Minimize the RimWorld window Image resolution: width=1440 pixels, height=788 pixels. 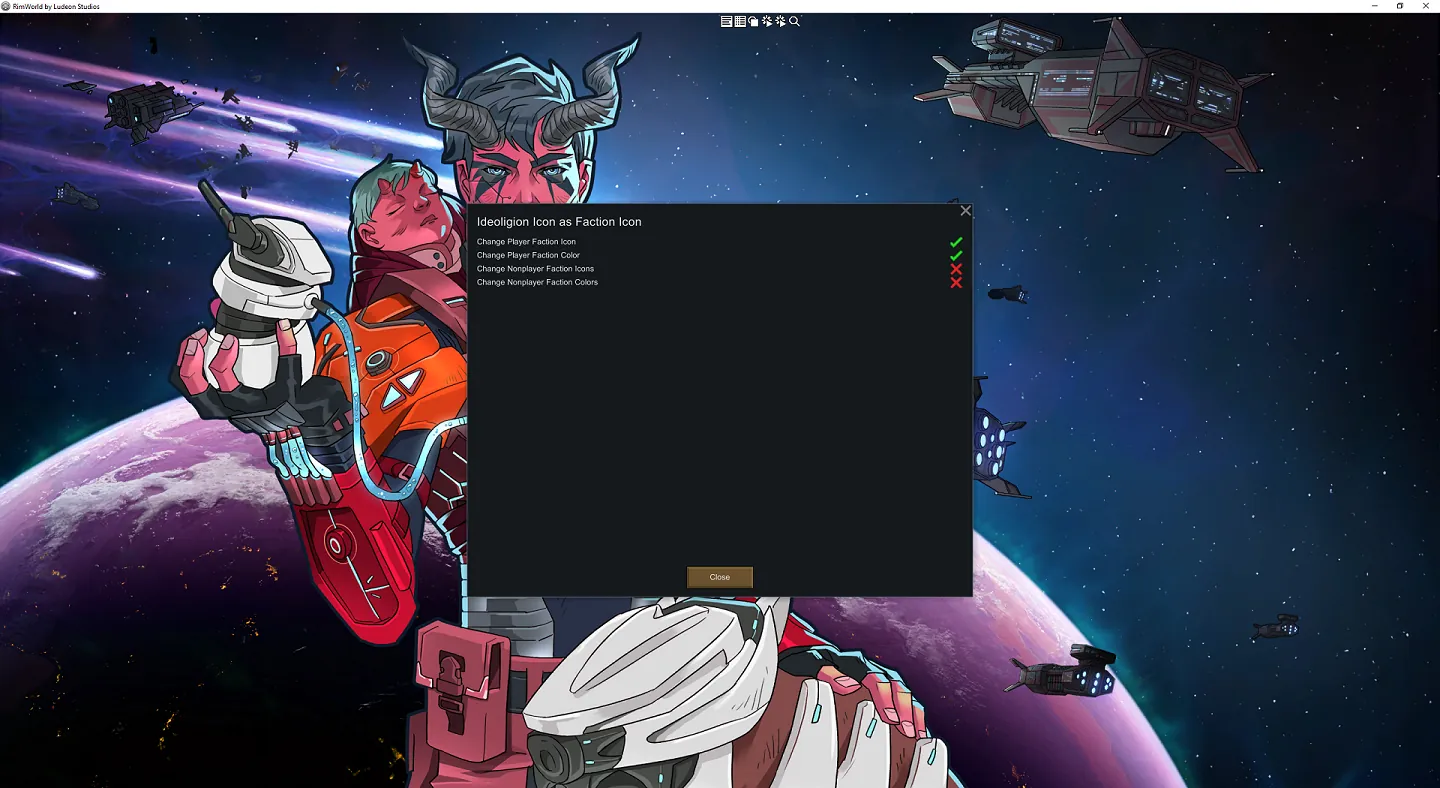1373,6
